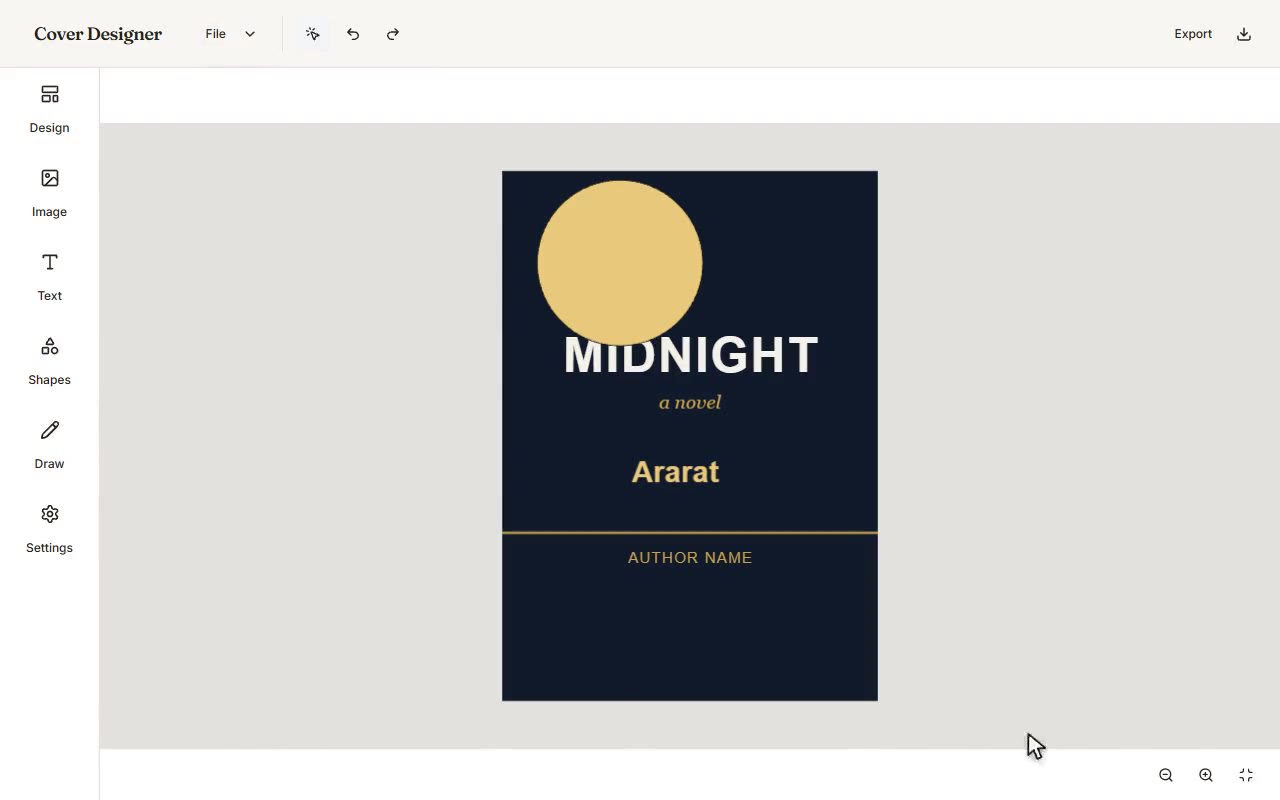Select the 'a novel' subtitle text
This screenshot has width=1280, height=800.
pos(690,402)
